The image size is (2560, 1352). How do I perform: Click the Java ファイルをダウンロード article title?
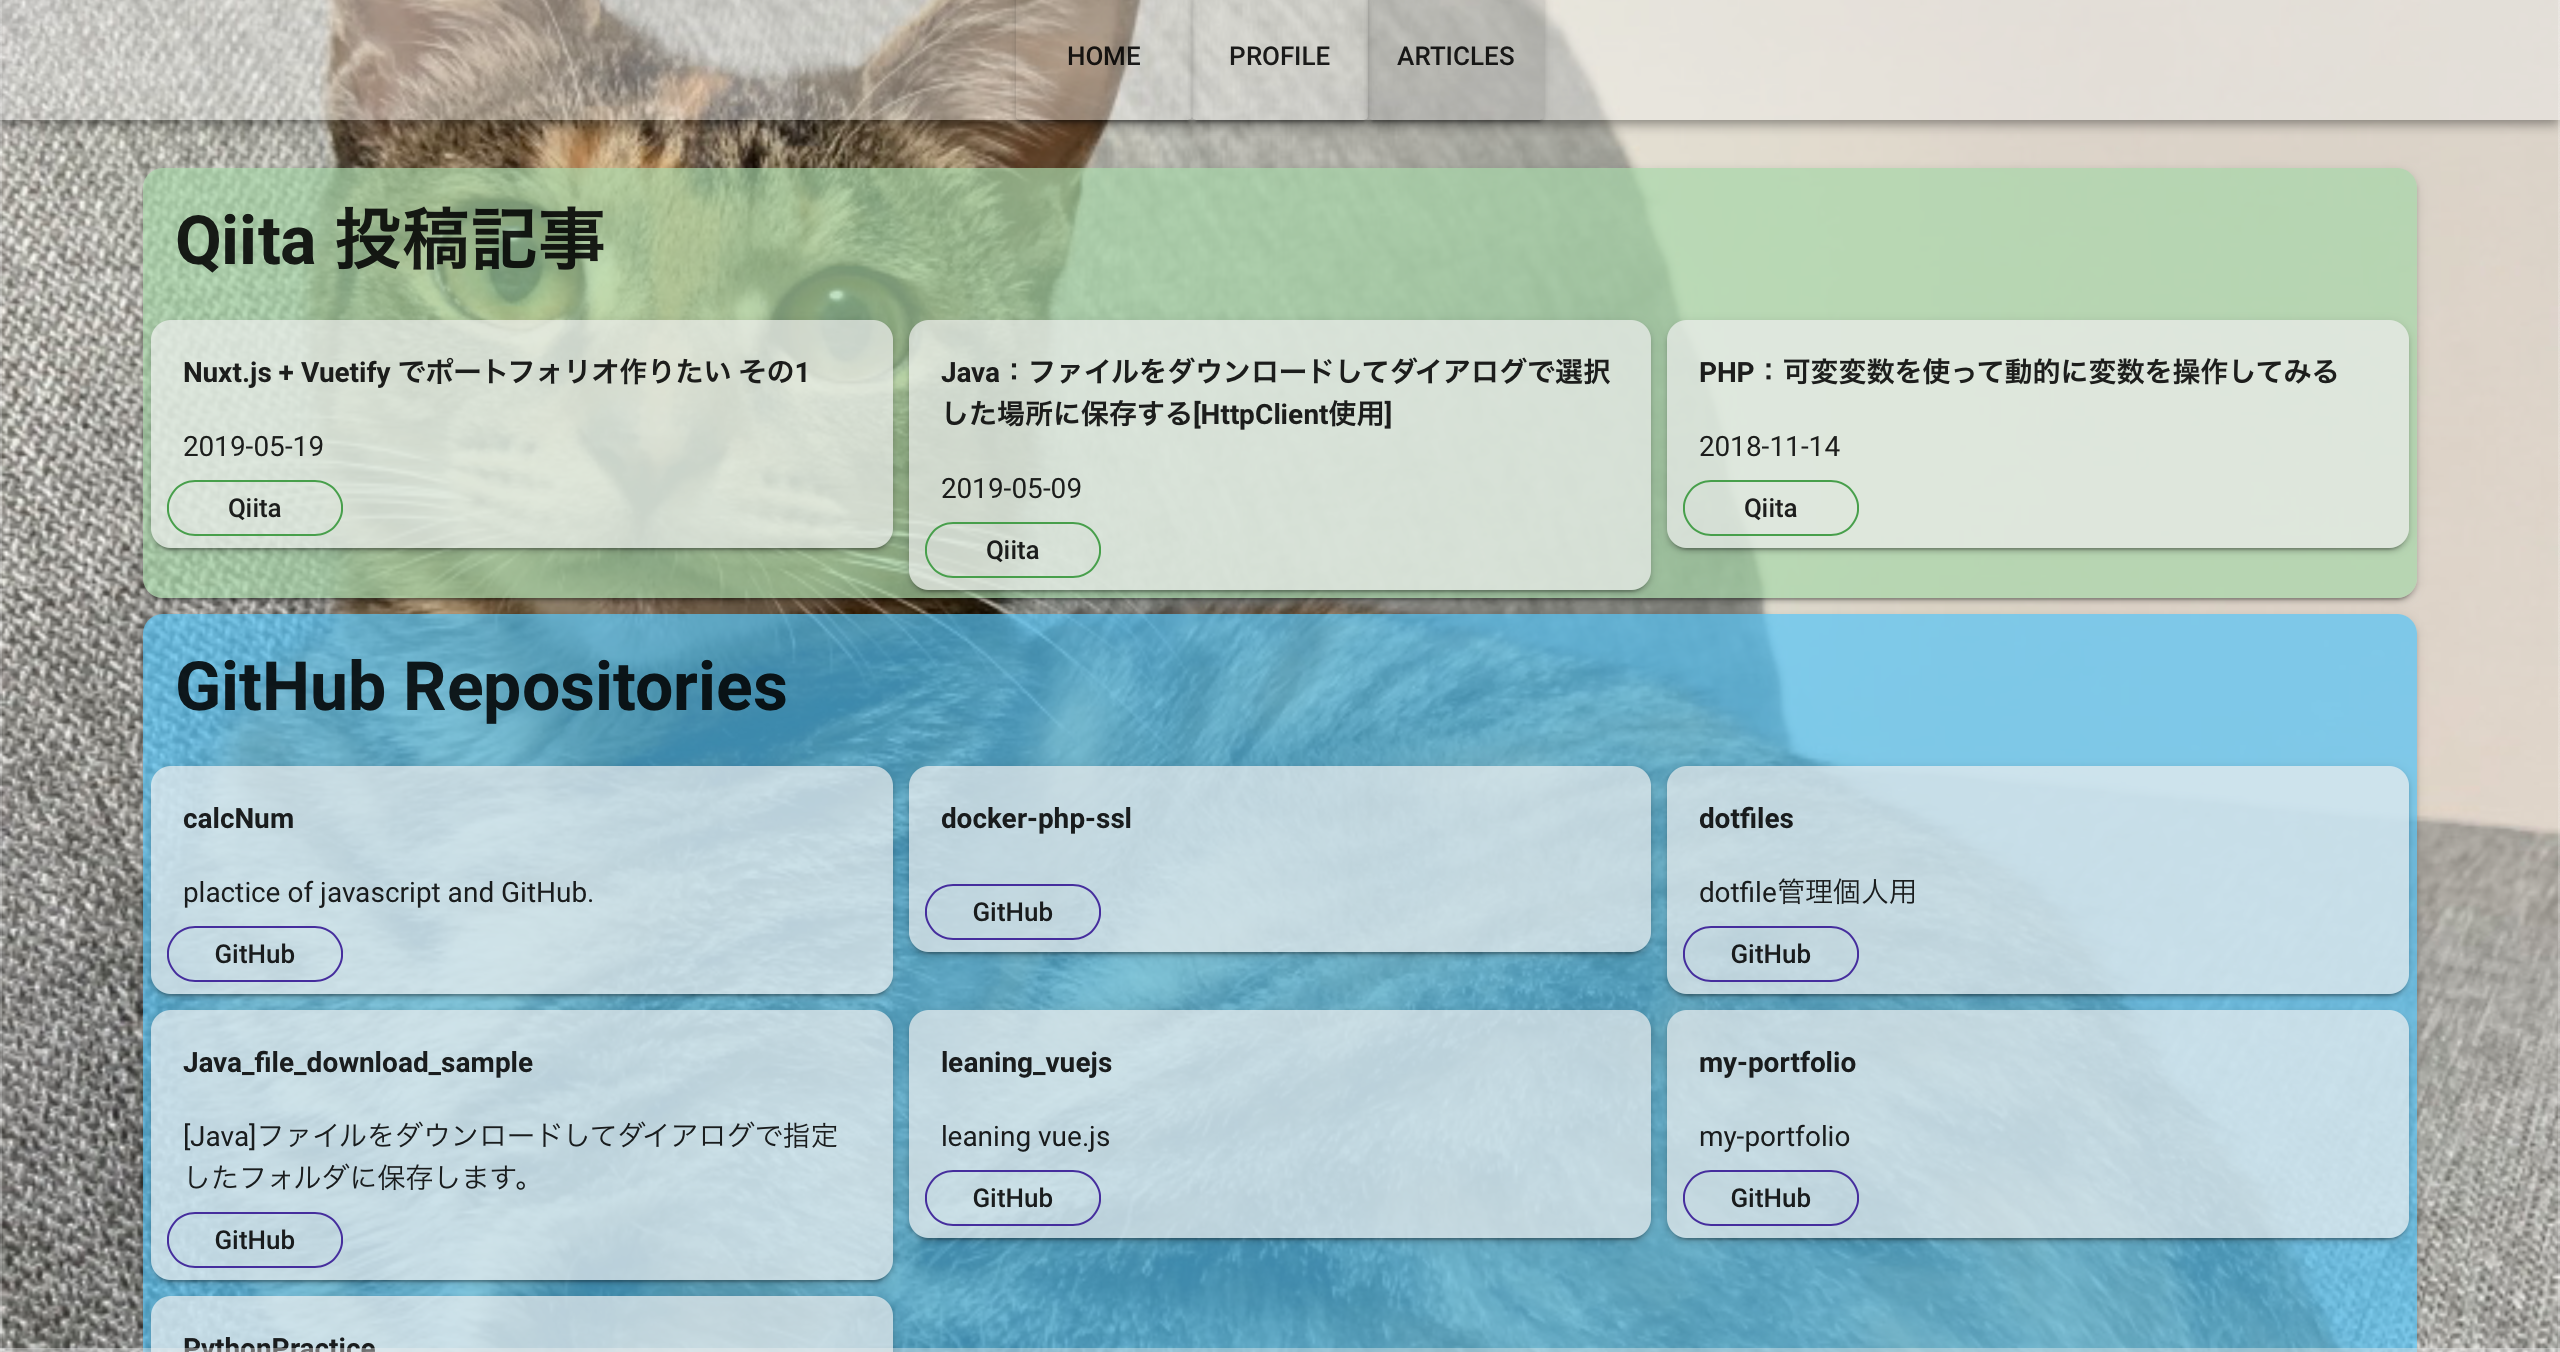click(x=1276, y=392)
